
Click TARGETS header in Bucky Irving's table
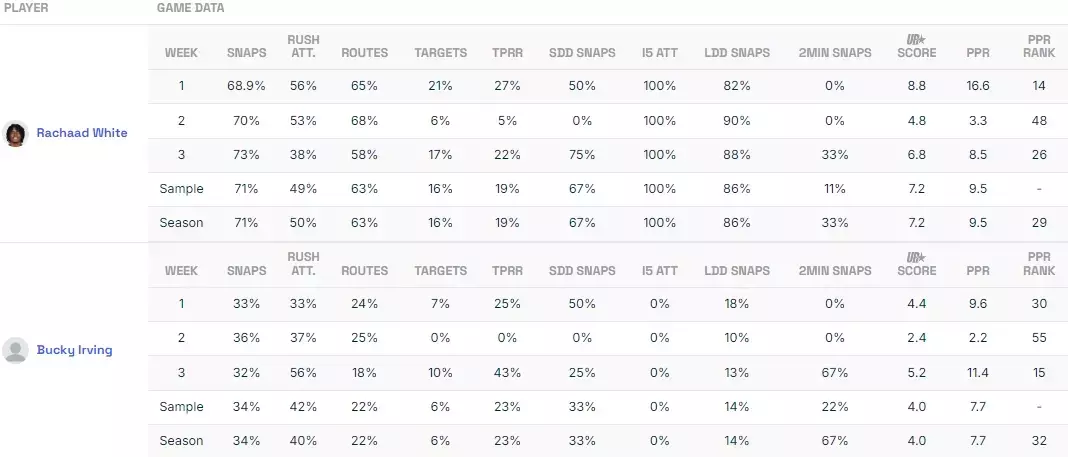(440, 271)
